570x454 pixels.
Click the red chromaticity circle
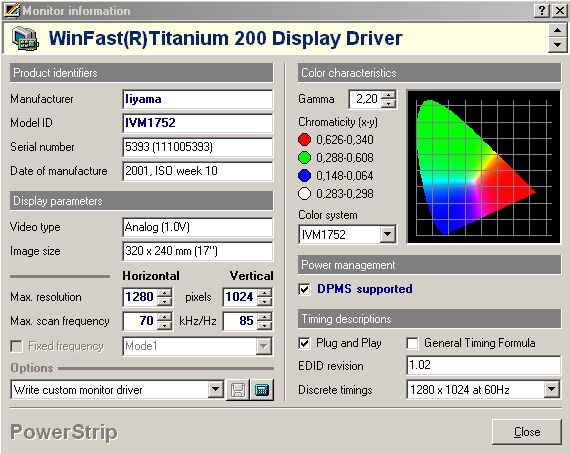pyautogui.click(x=304, y=140)
